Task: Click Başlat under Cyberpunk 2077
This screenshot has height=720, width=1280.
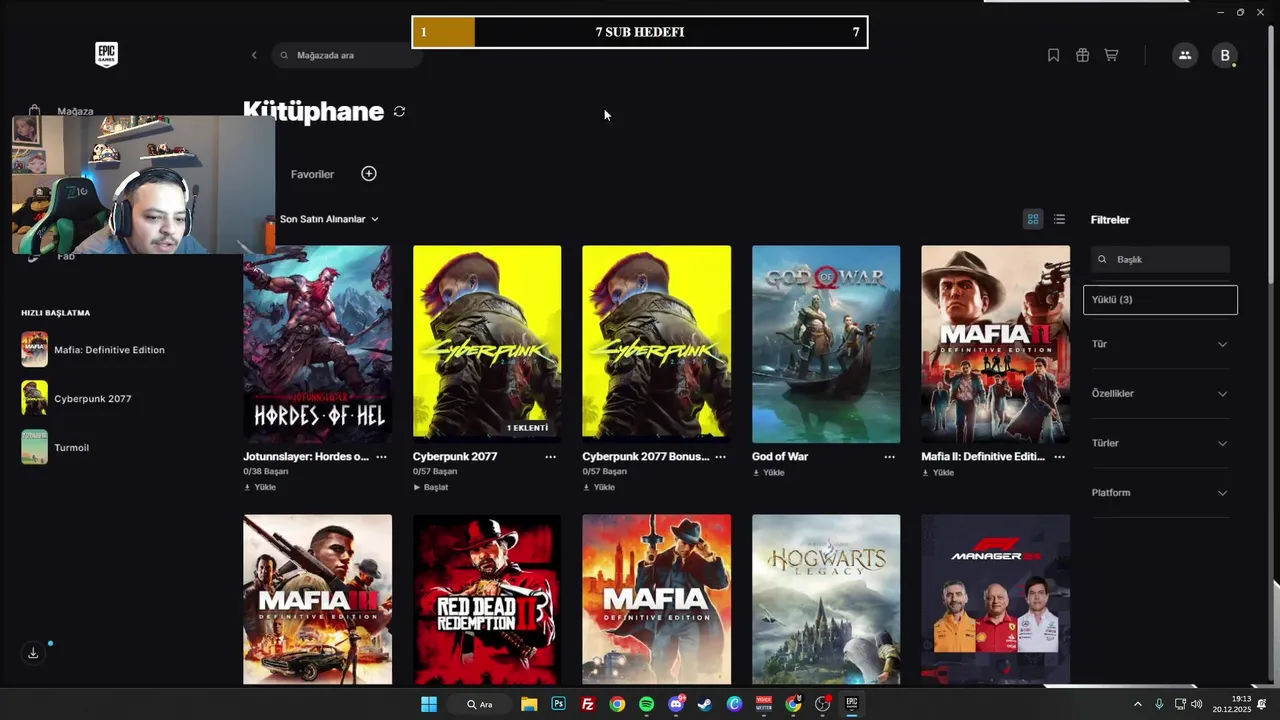Action: coord(431,487)
